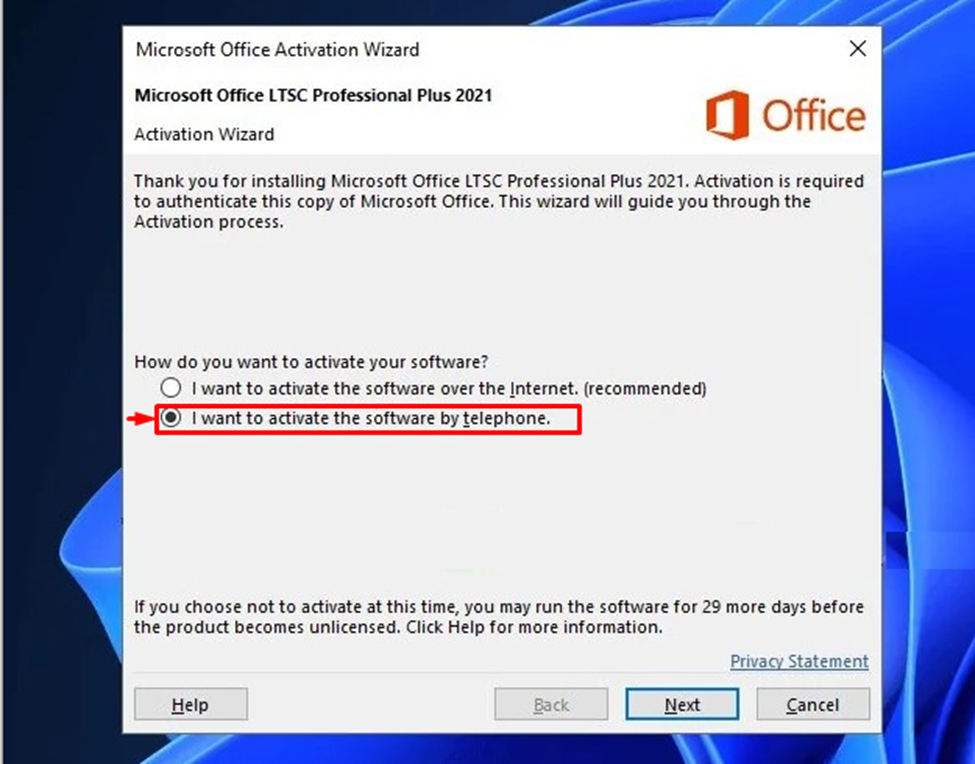
Task: Click the word 'Office' beside the logo
Action: pyautogui.click(x=814, y=116)
